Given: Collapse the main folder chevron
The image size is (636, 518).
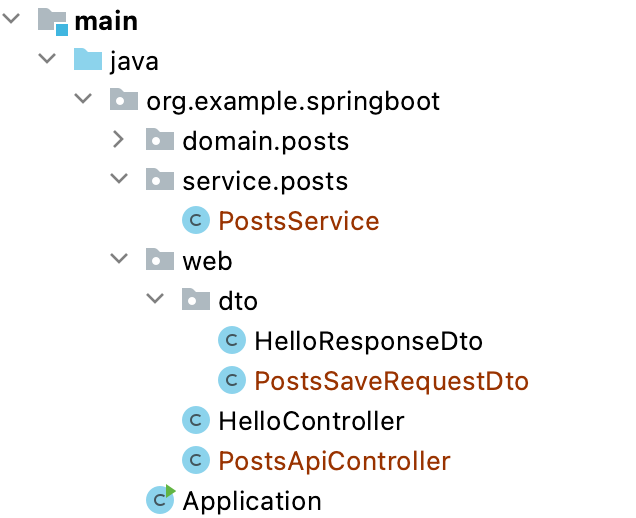Looking at the screenshot, I should 11,18.
